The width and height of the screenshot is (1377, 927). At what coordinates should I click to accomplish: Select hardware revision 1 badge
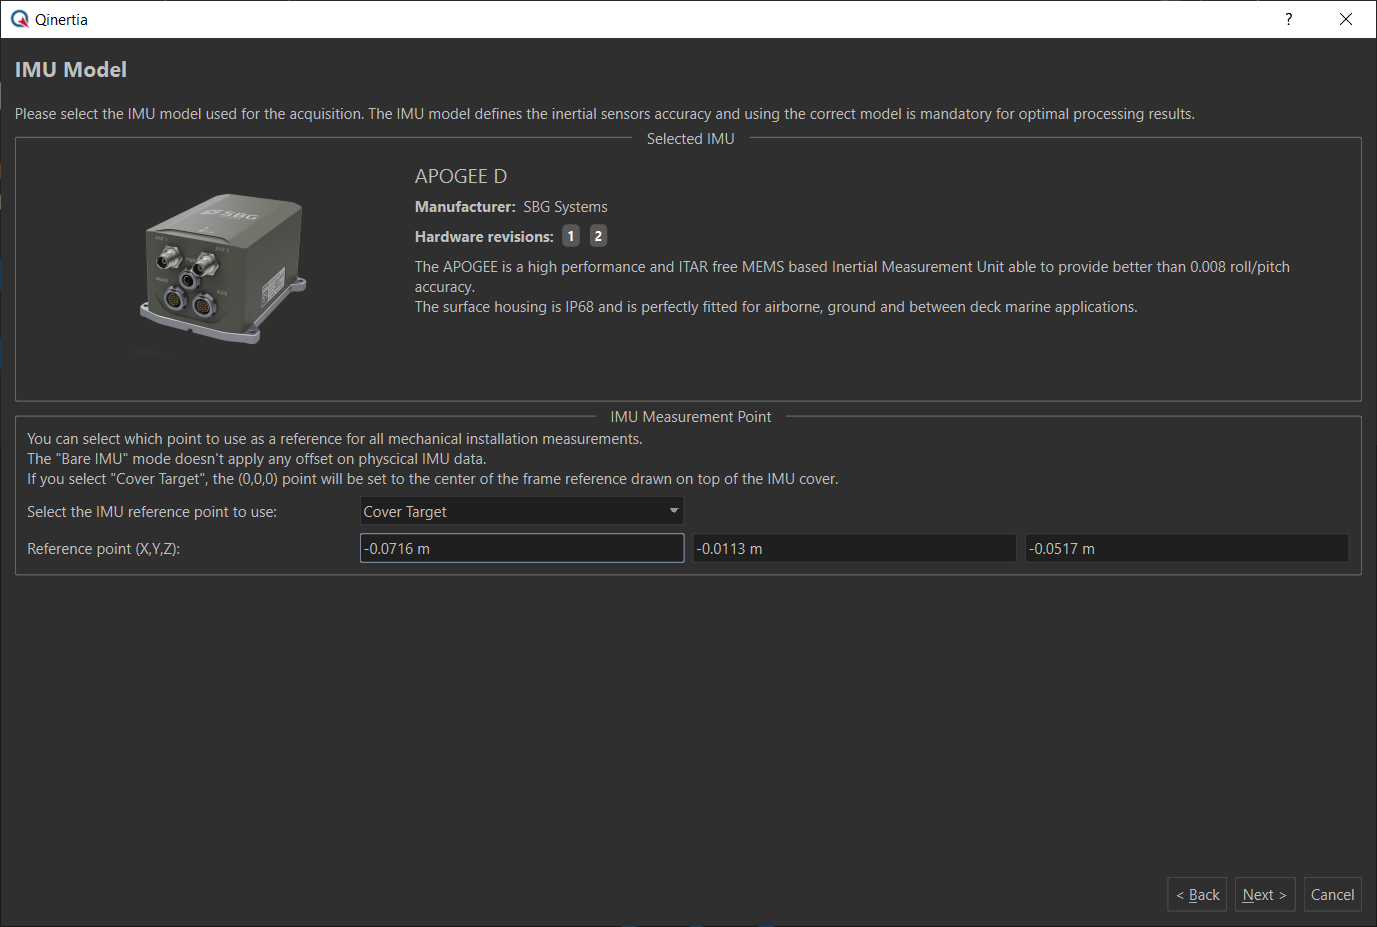click(x=571, y=236)
